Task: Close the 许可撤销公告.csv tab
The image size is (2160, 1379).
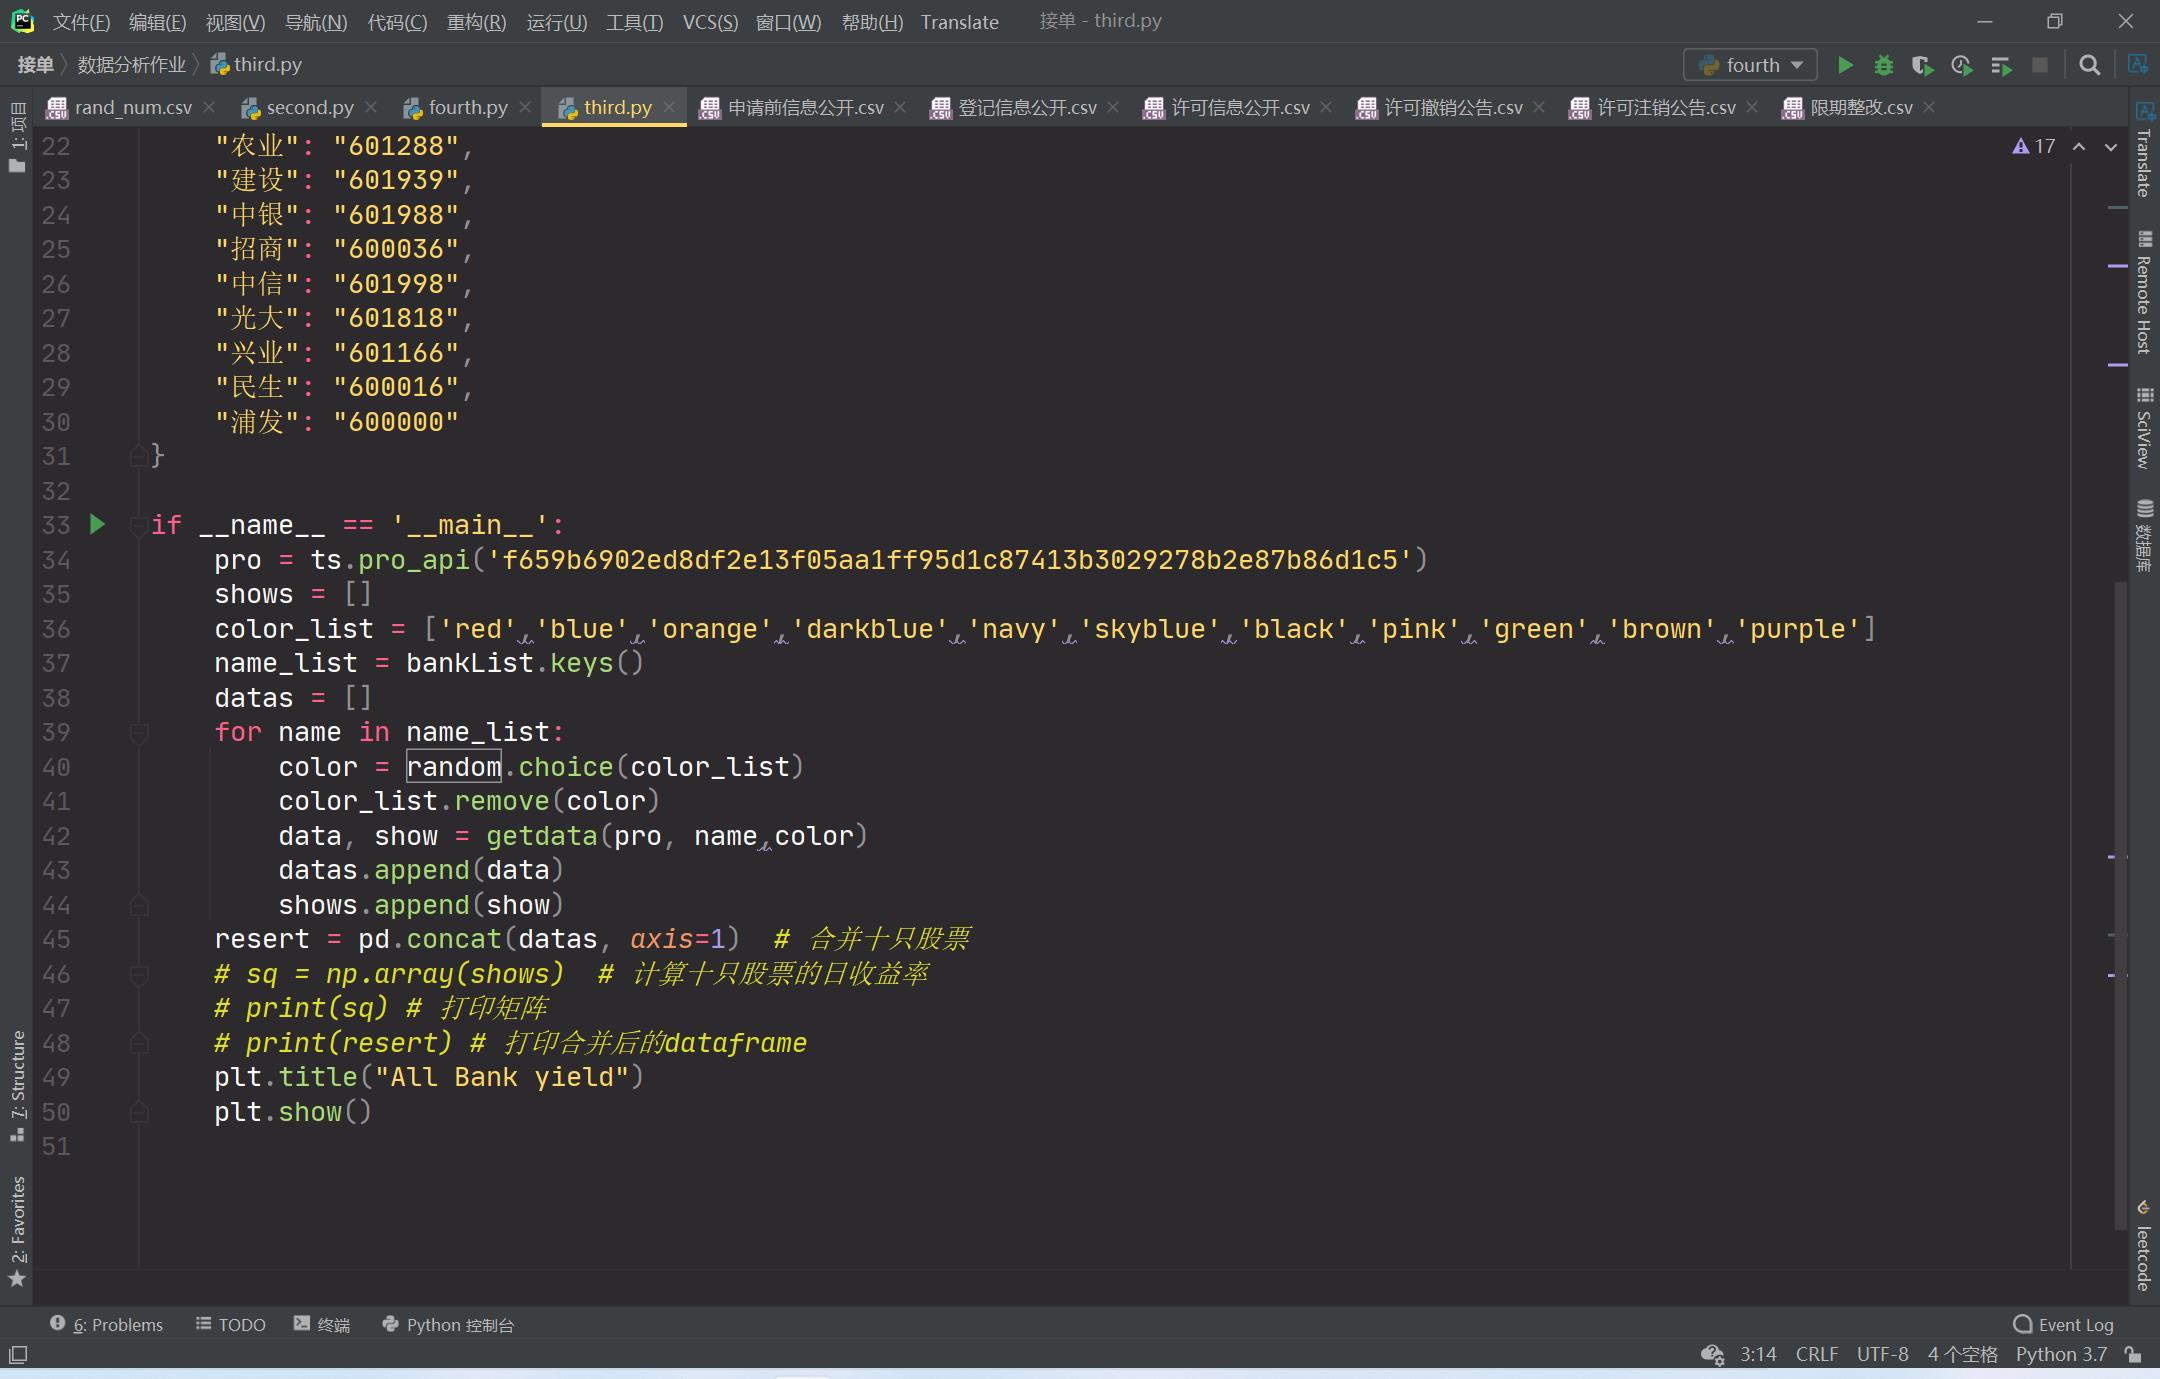Action: 1539,107
